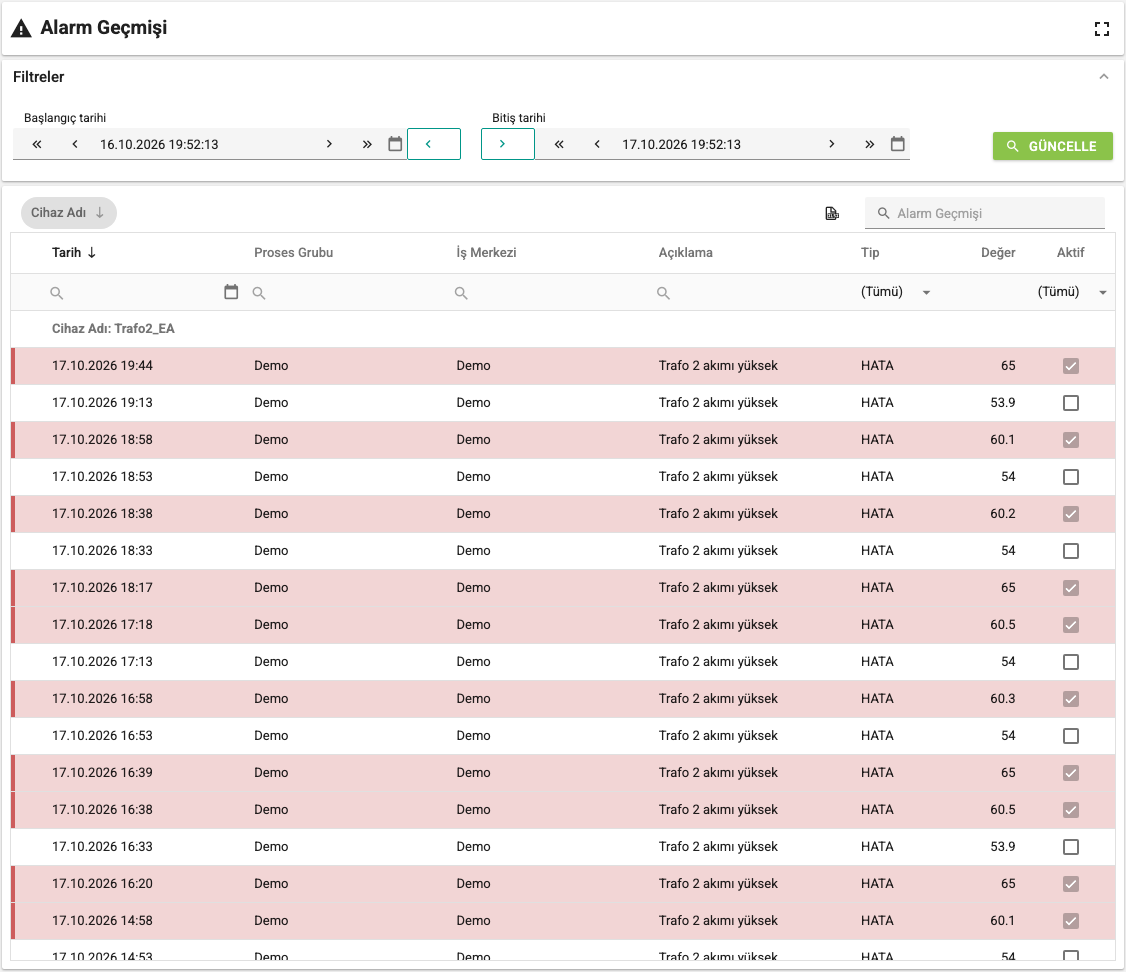
Task: Click the Cihaz Adı grouping chip
Action: pos(69,212)
